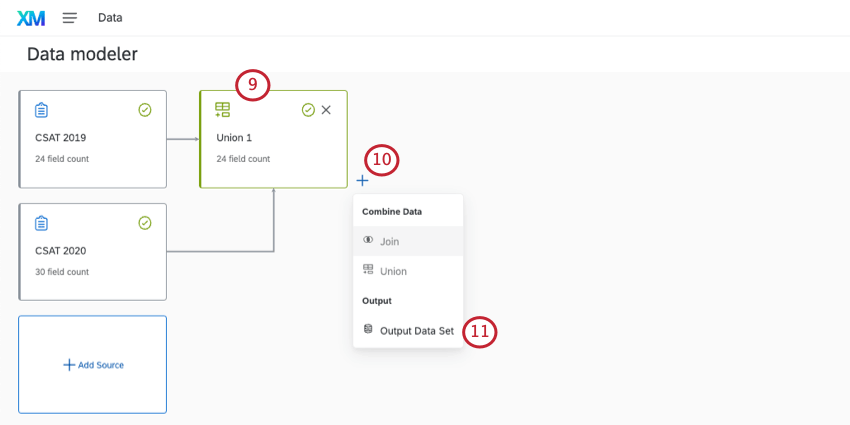Viewport: 850px width, 425px height.
Task: Click the green checkmark on Union 1
Action: pos(308,110)
